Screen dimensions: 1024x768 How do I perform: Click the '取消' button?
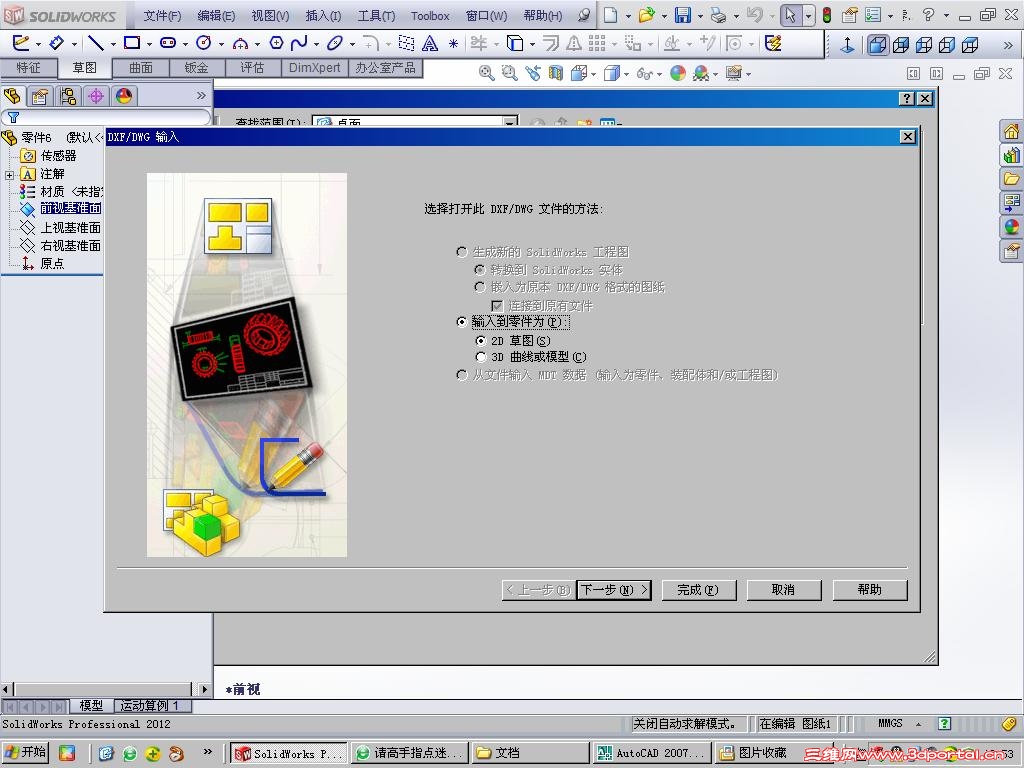pos(784,590)
